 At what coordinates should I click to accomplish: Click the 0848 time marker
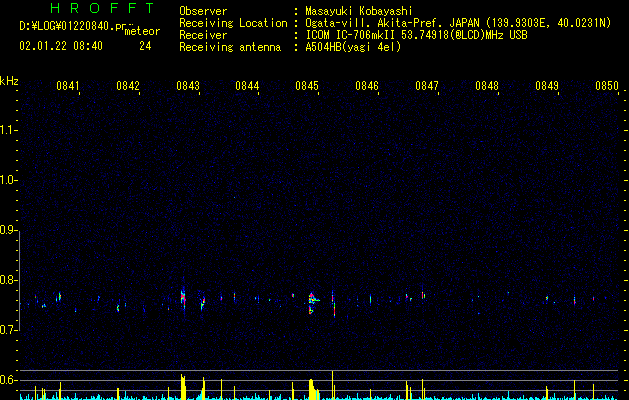pos(487,85)
